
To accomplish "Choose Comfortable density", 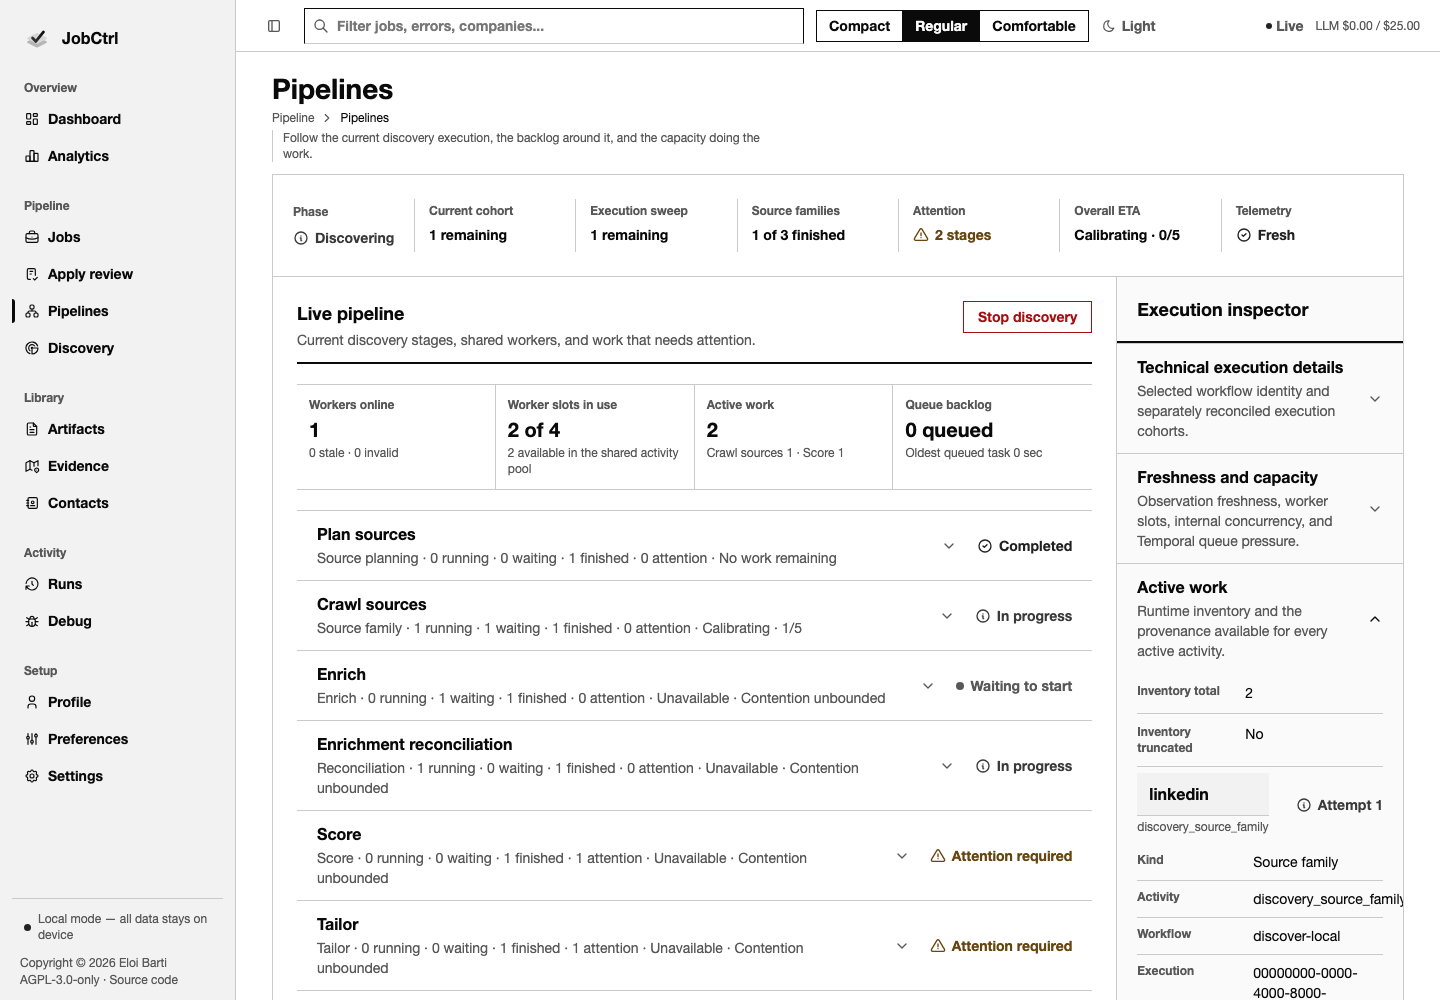I will tap(1034, 26).
